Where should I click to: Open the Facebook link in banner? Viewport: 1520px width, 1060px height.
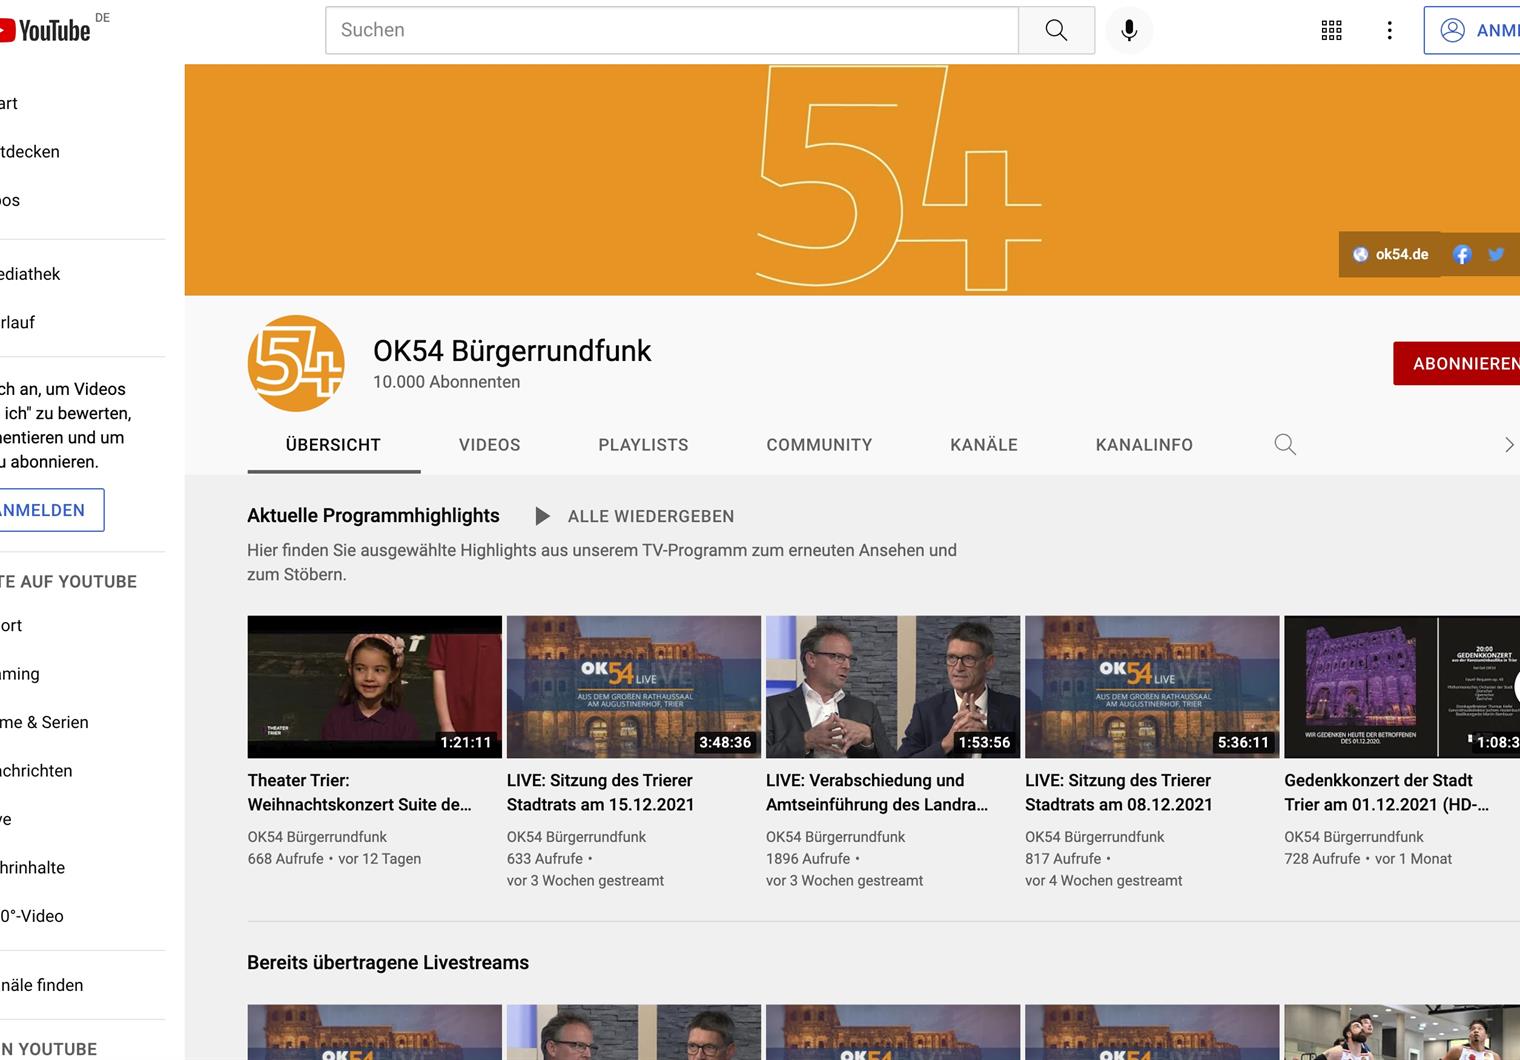tap(1462, 254)
